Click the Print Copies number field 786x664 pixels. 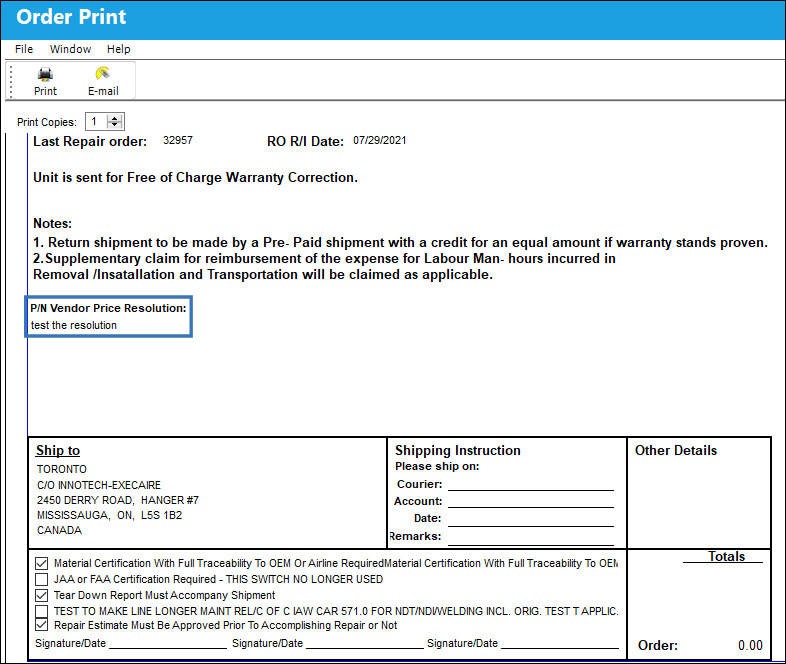coord(96,121)
